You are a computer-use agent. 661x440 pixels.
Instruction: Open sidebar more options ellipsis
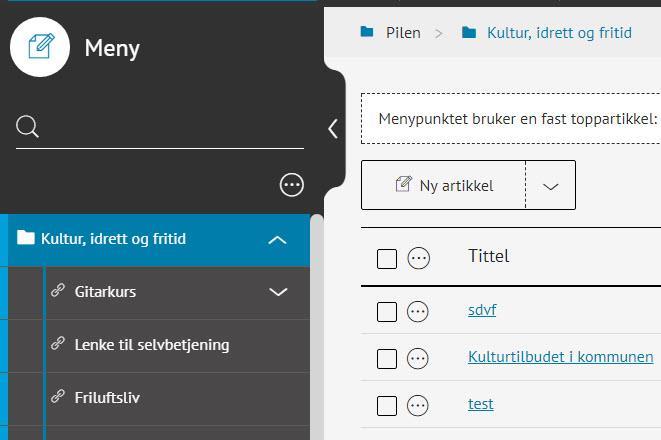click(292, 184)
